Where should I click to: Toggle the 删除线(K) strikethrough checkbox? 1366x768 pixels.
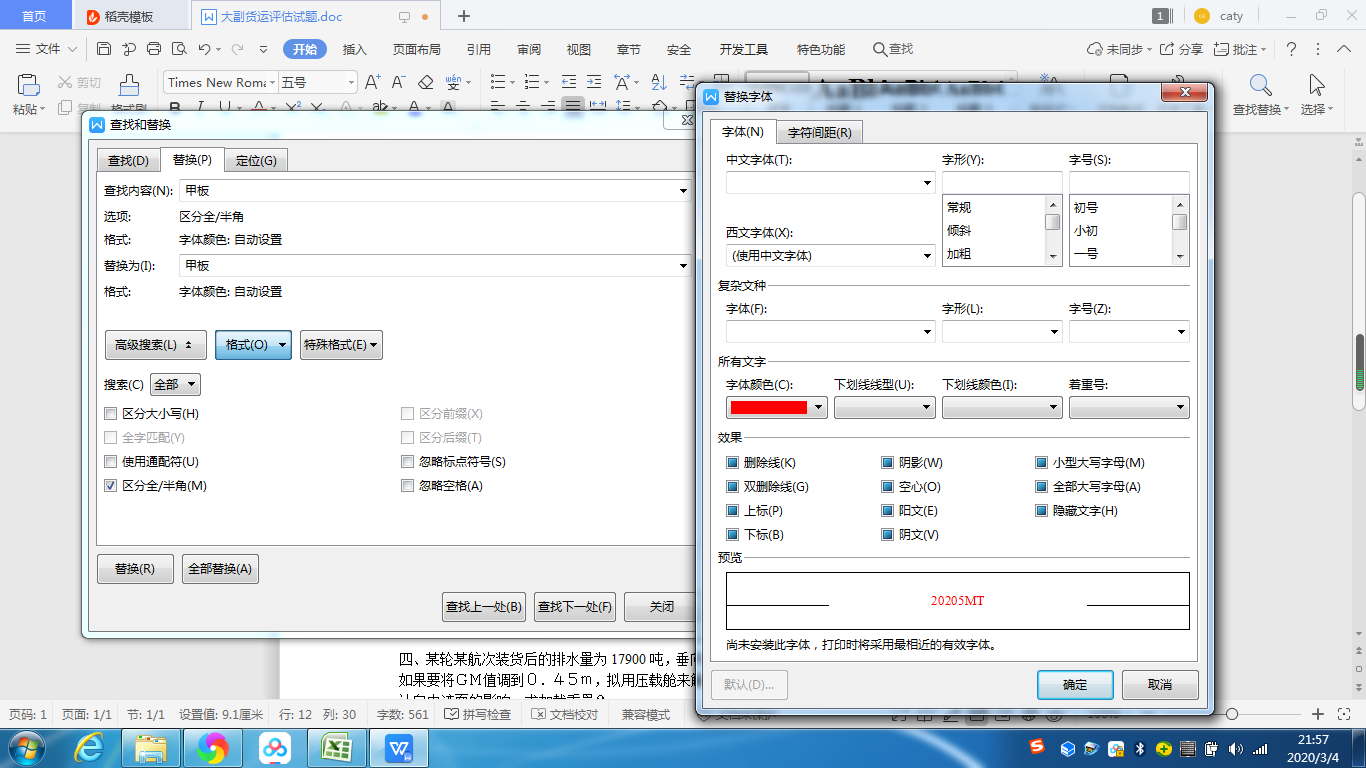tap(733, 463)
